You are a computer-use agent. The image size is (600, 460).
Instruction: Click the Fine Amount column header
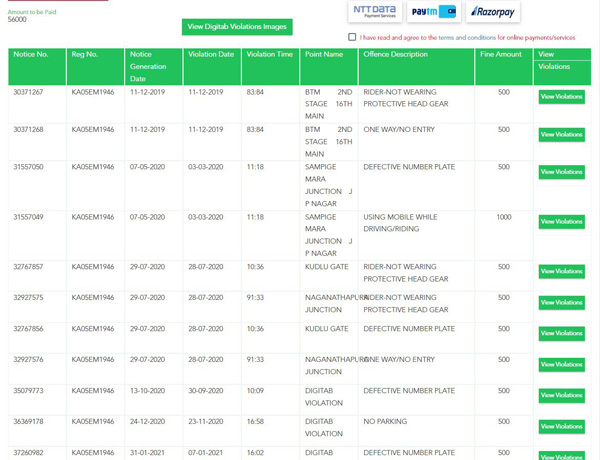click(500, 54)
